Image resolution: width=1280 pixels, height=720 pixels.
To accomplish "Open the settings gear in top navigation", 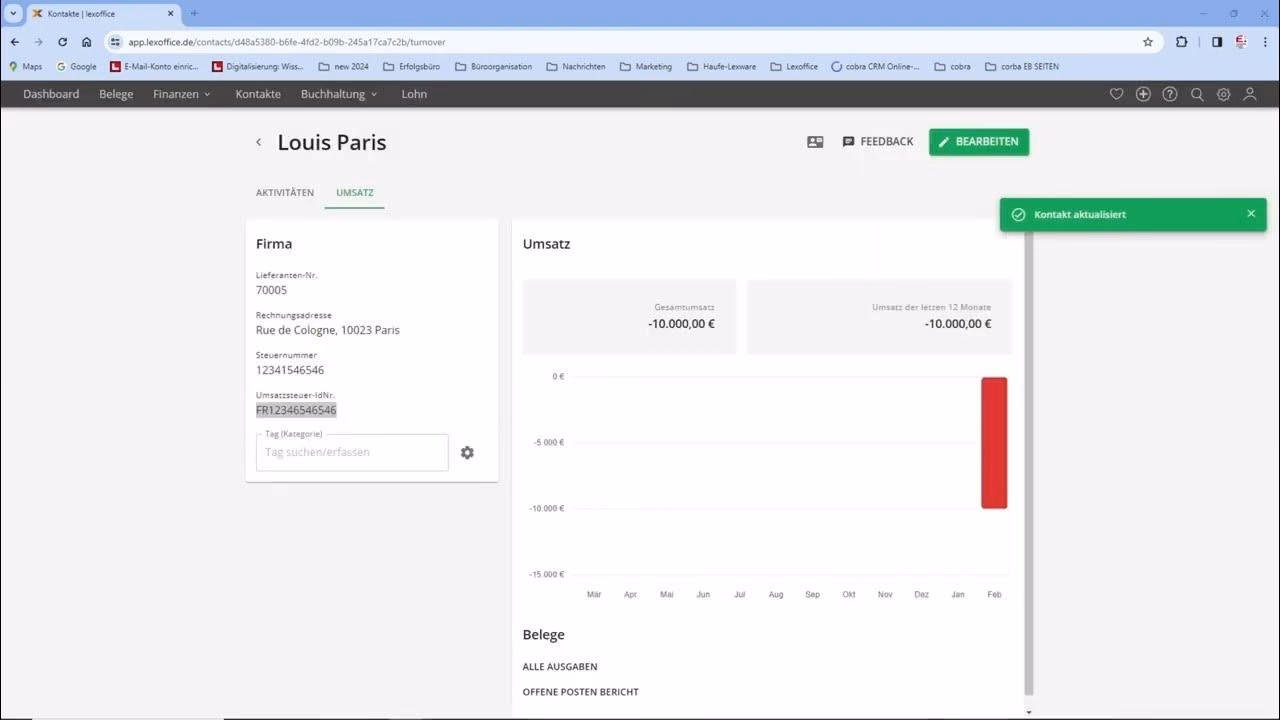I will tap(1223, 94).
